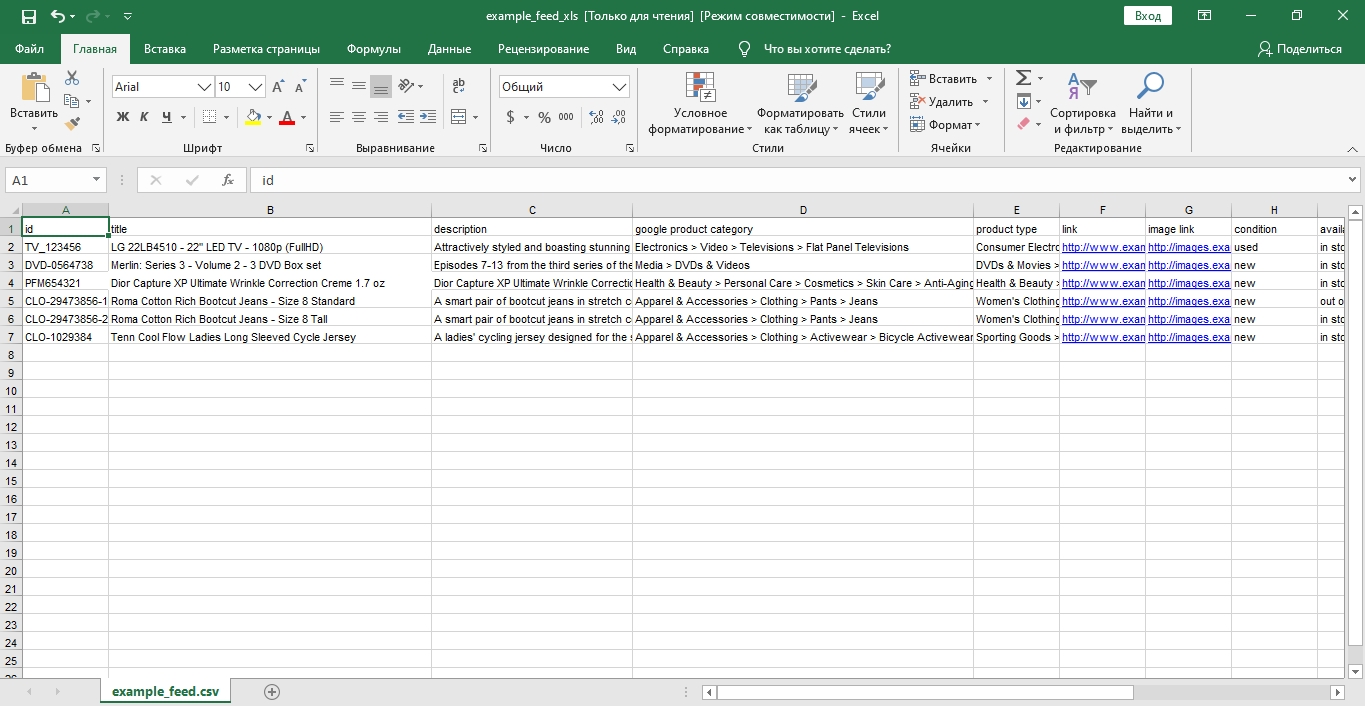This screenshot has height=706, width=1365.
Task: Open Условное форматирование menu
Action: click(700, 103)
